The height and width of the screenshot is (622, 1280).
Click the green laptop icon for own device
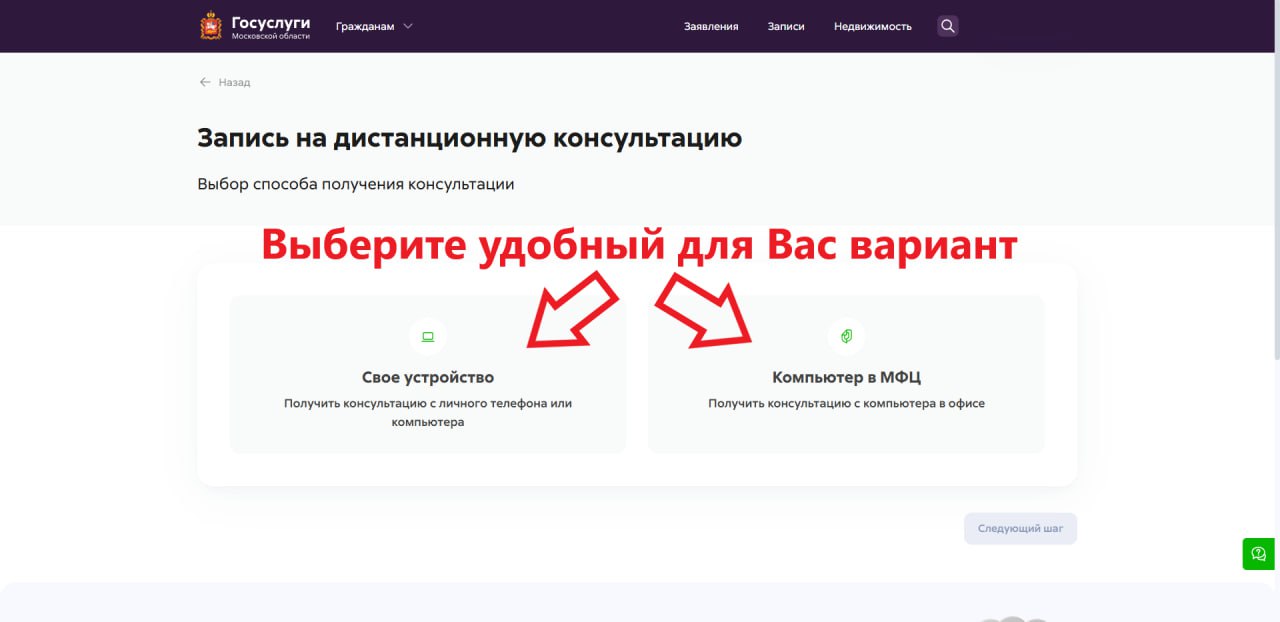(x=428, y=336)
